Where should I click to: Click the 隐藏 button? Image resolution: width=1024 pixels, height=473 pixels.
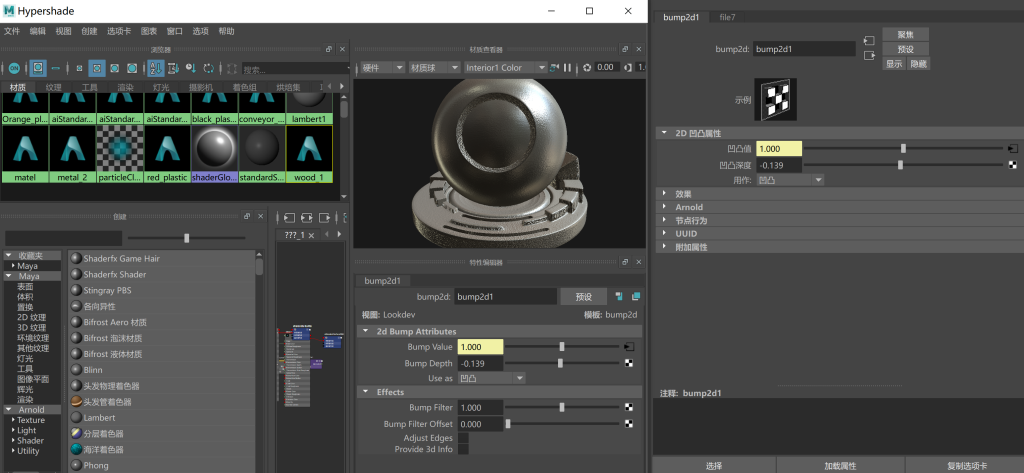tap(918, 64)
